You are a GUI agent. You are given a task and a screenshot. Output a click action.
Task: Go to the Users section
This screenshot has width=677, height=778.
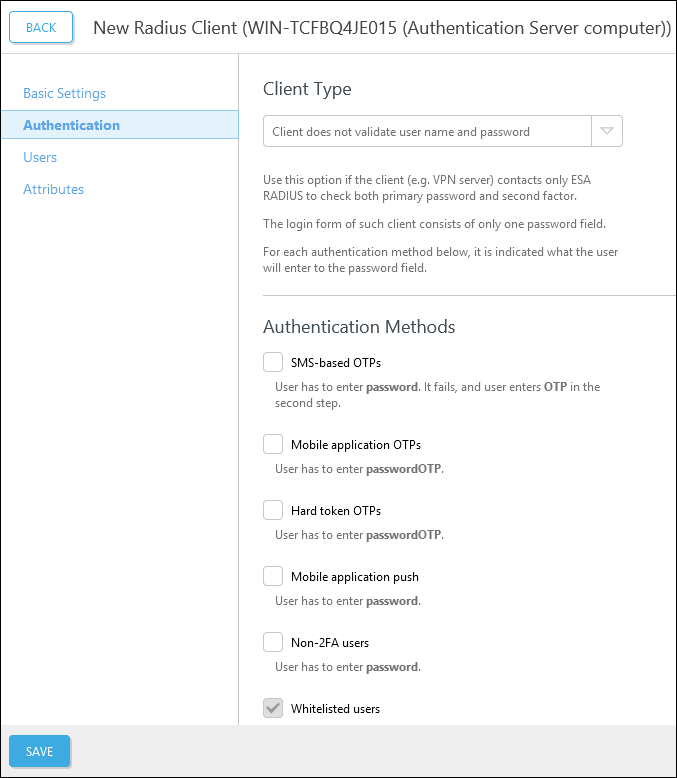(x=40, y=157)
